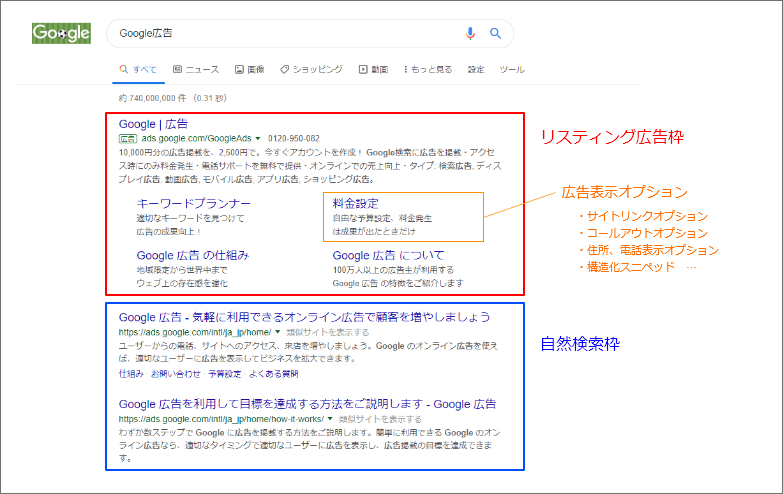The width and height of the screenshot is (783, 494).
Task: Select the すべて tab
Action: coord(138,69)
